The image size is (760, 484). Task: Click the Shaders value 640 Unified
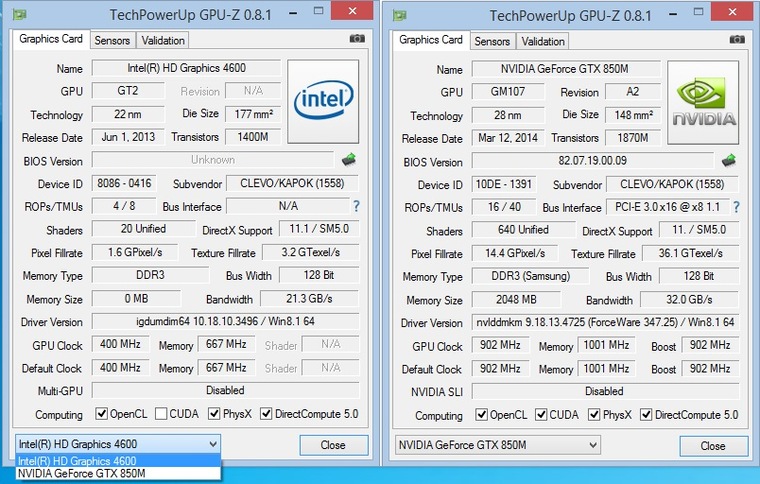(523, 230)
